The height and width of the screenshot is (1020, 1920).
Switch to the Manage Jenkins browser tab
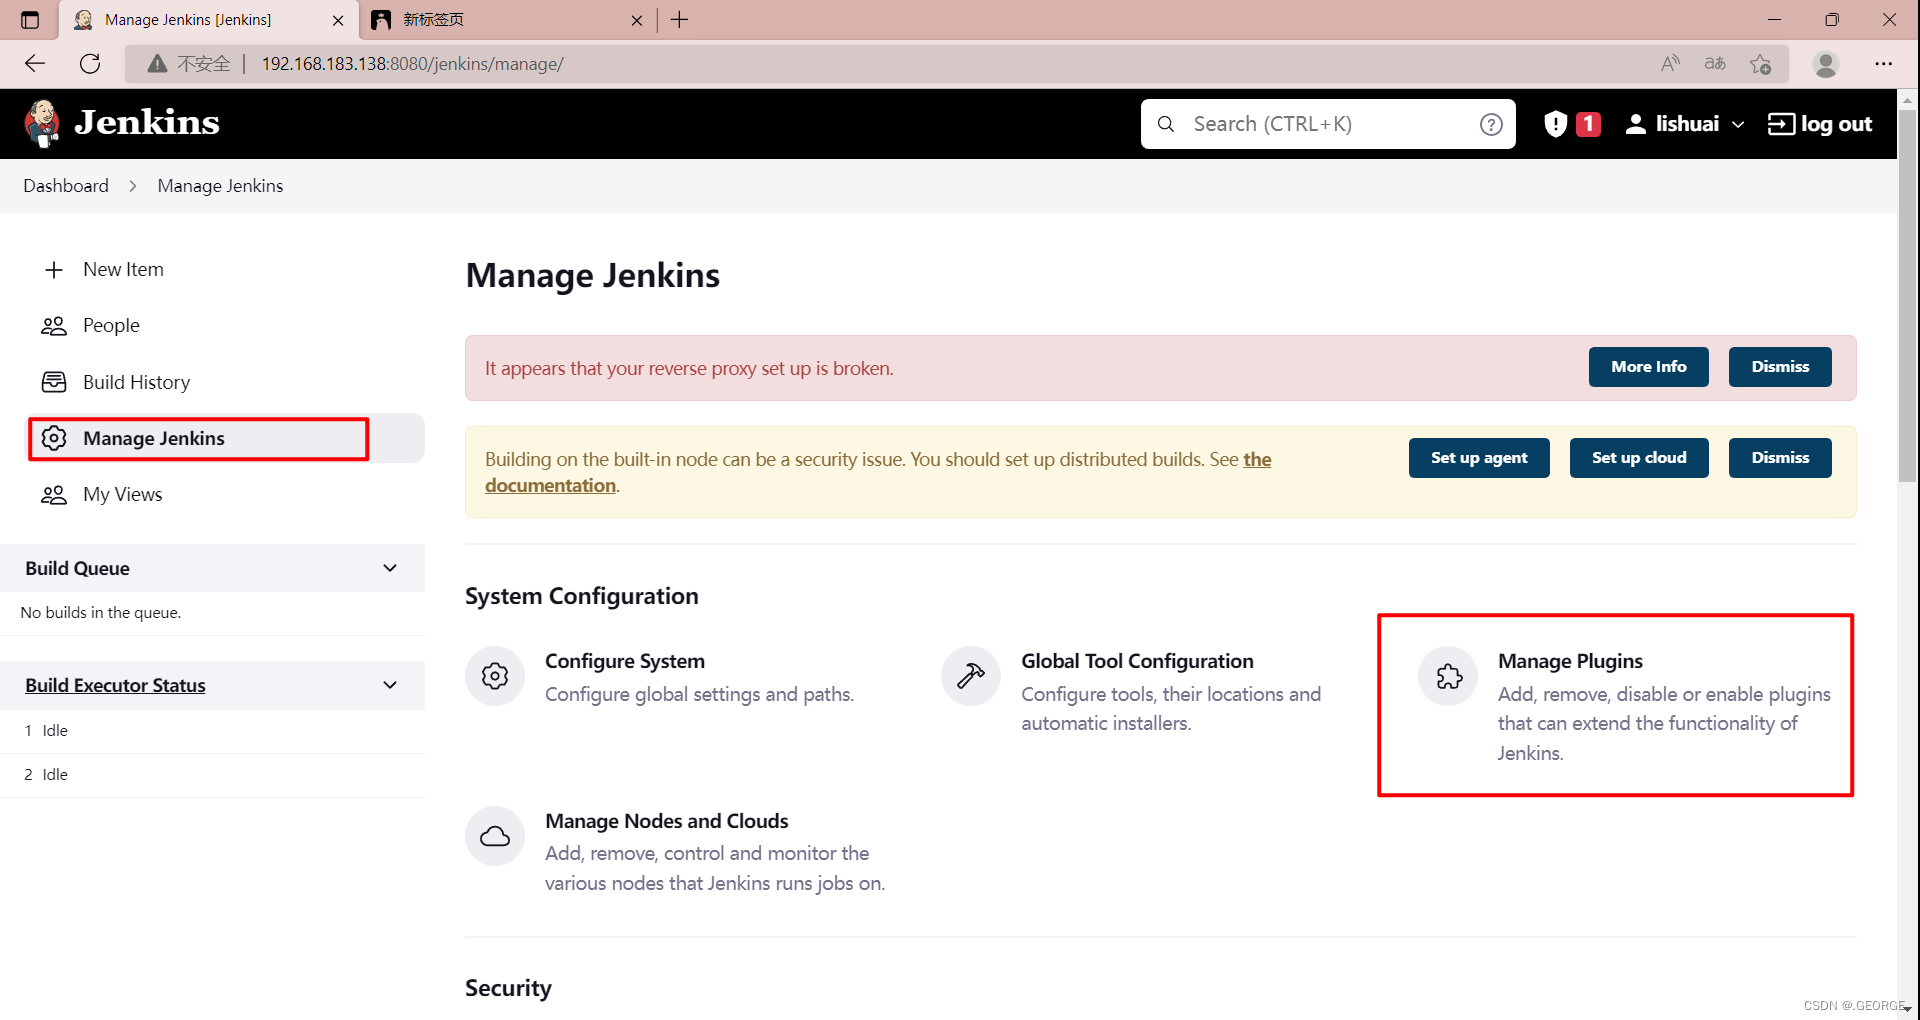[209, 20]
